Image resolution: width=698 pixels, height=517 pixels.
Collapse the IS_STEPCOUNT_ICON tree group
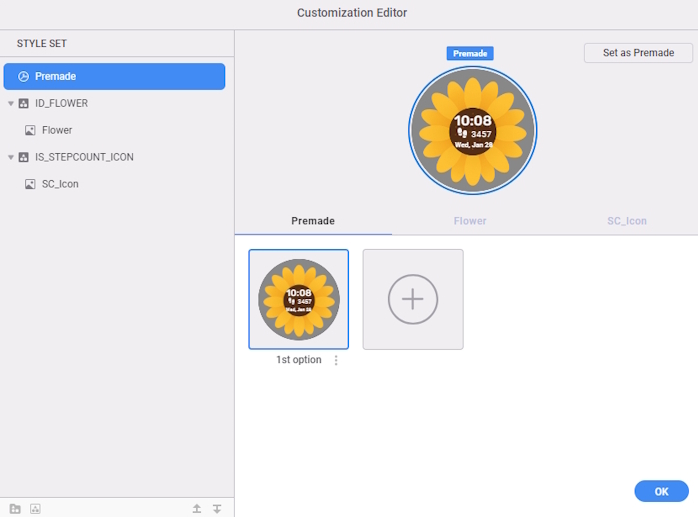11,157
